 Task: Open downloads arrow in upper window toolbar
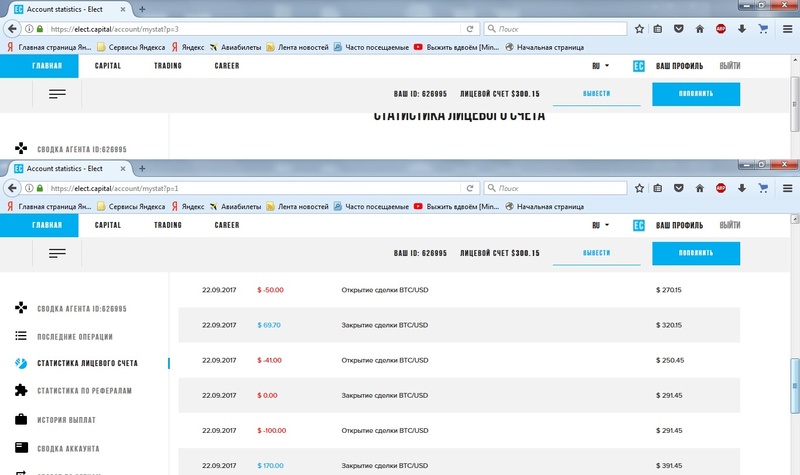(742, 29)
